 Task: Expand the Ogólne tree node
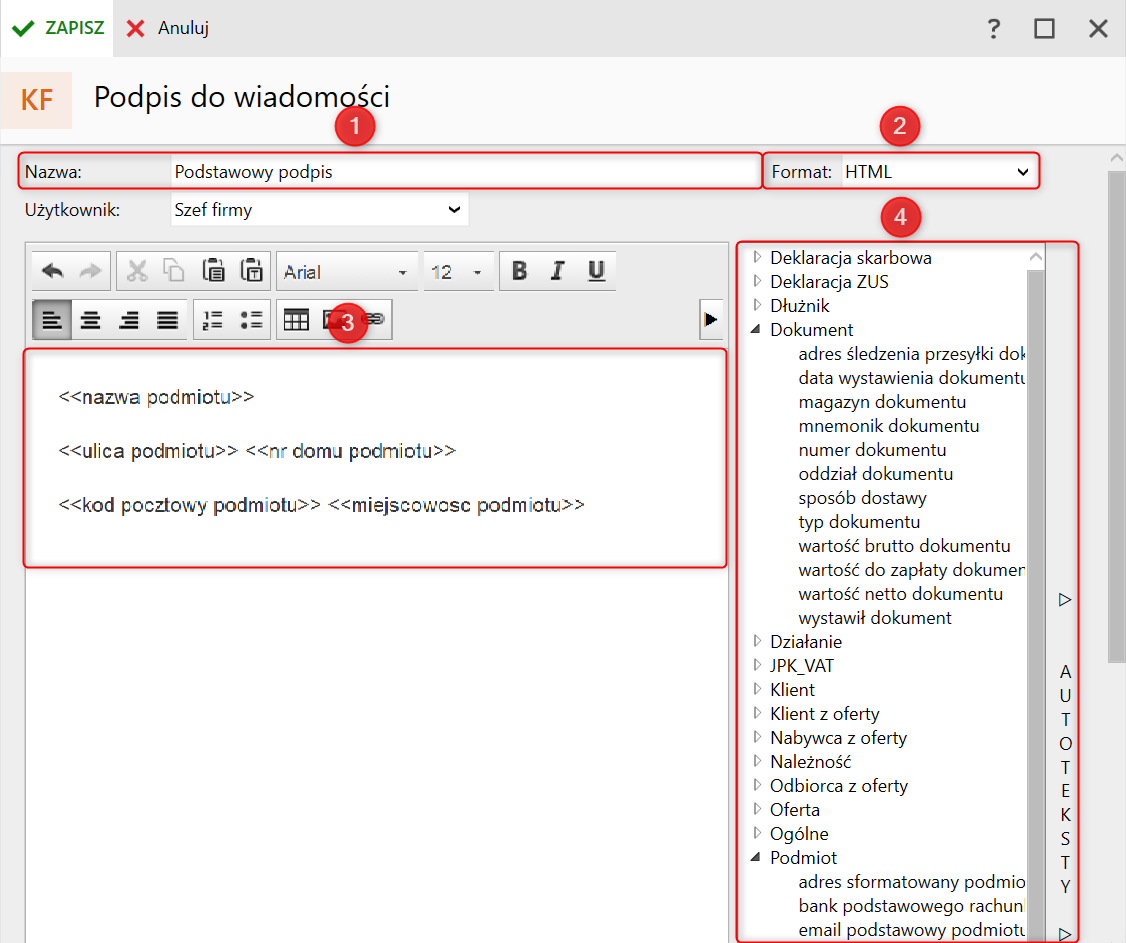(757, 833)
